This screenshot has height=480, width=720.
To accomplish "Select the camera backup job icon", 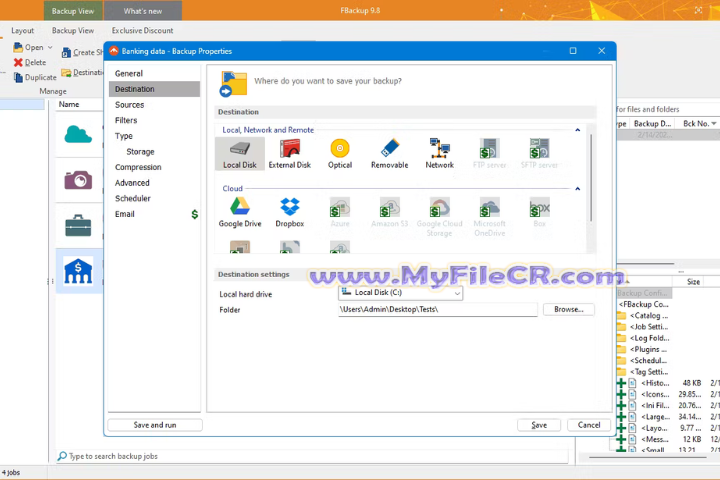I will click(78, 180).
